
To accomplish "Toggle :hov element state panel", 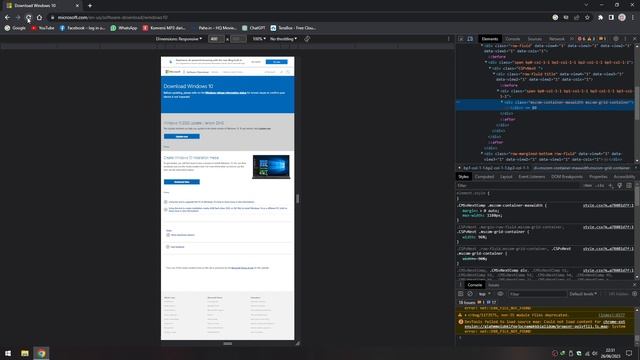I will [588, 186].
